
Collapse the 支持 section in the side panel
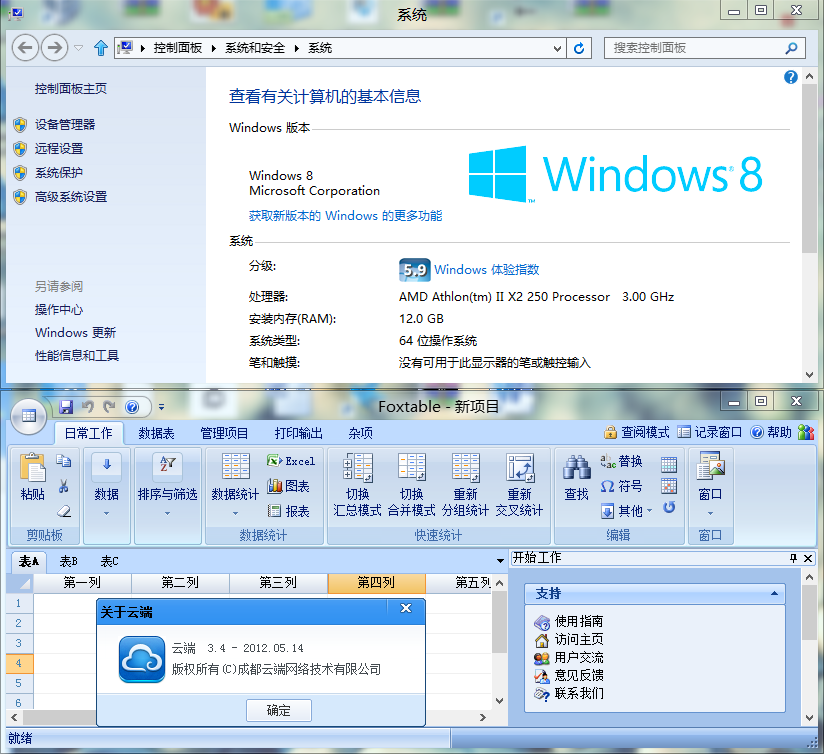coord(773,594)
